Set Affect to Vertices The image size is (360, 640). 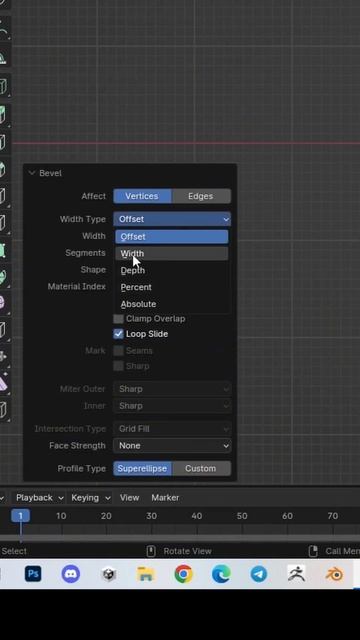(142, 196)
